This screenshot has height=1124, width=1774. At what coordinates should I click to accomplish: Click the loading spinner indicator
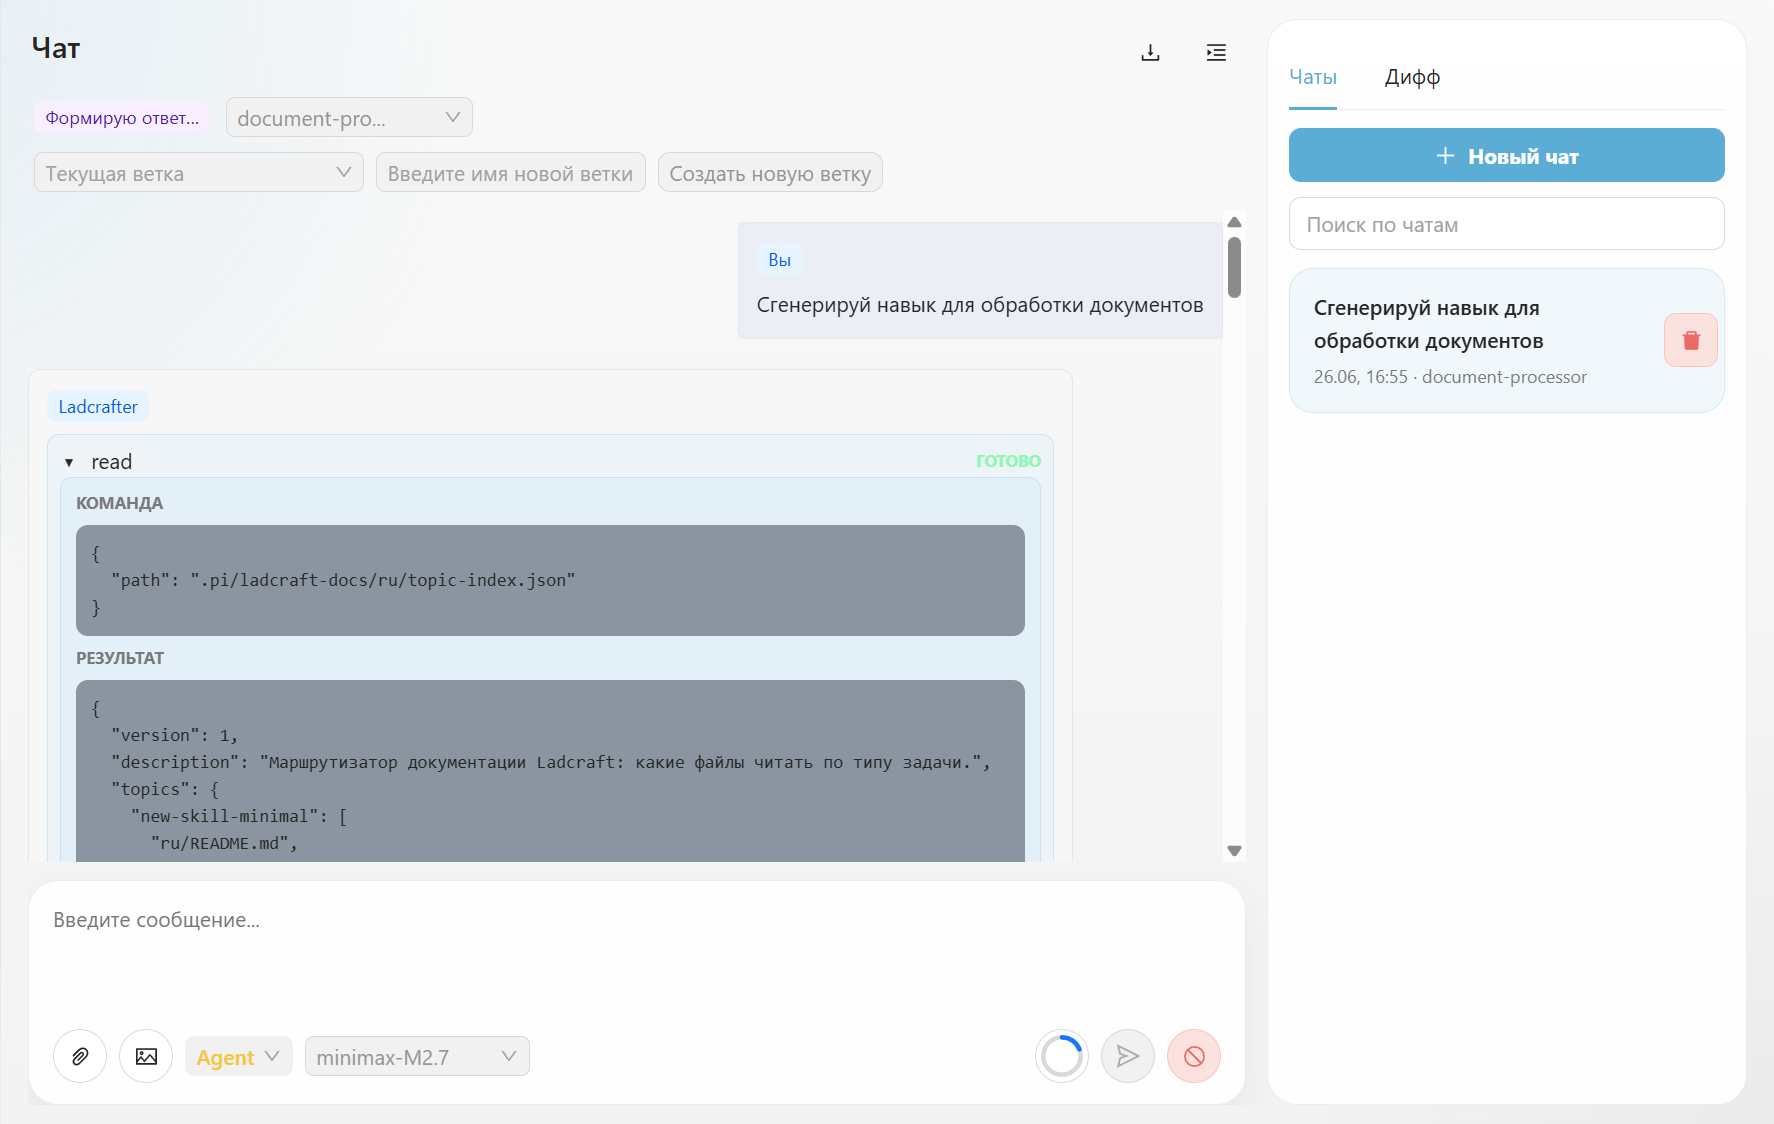1062,1056
